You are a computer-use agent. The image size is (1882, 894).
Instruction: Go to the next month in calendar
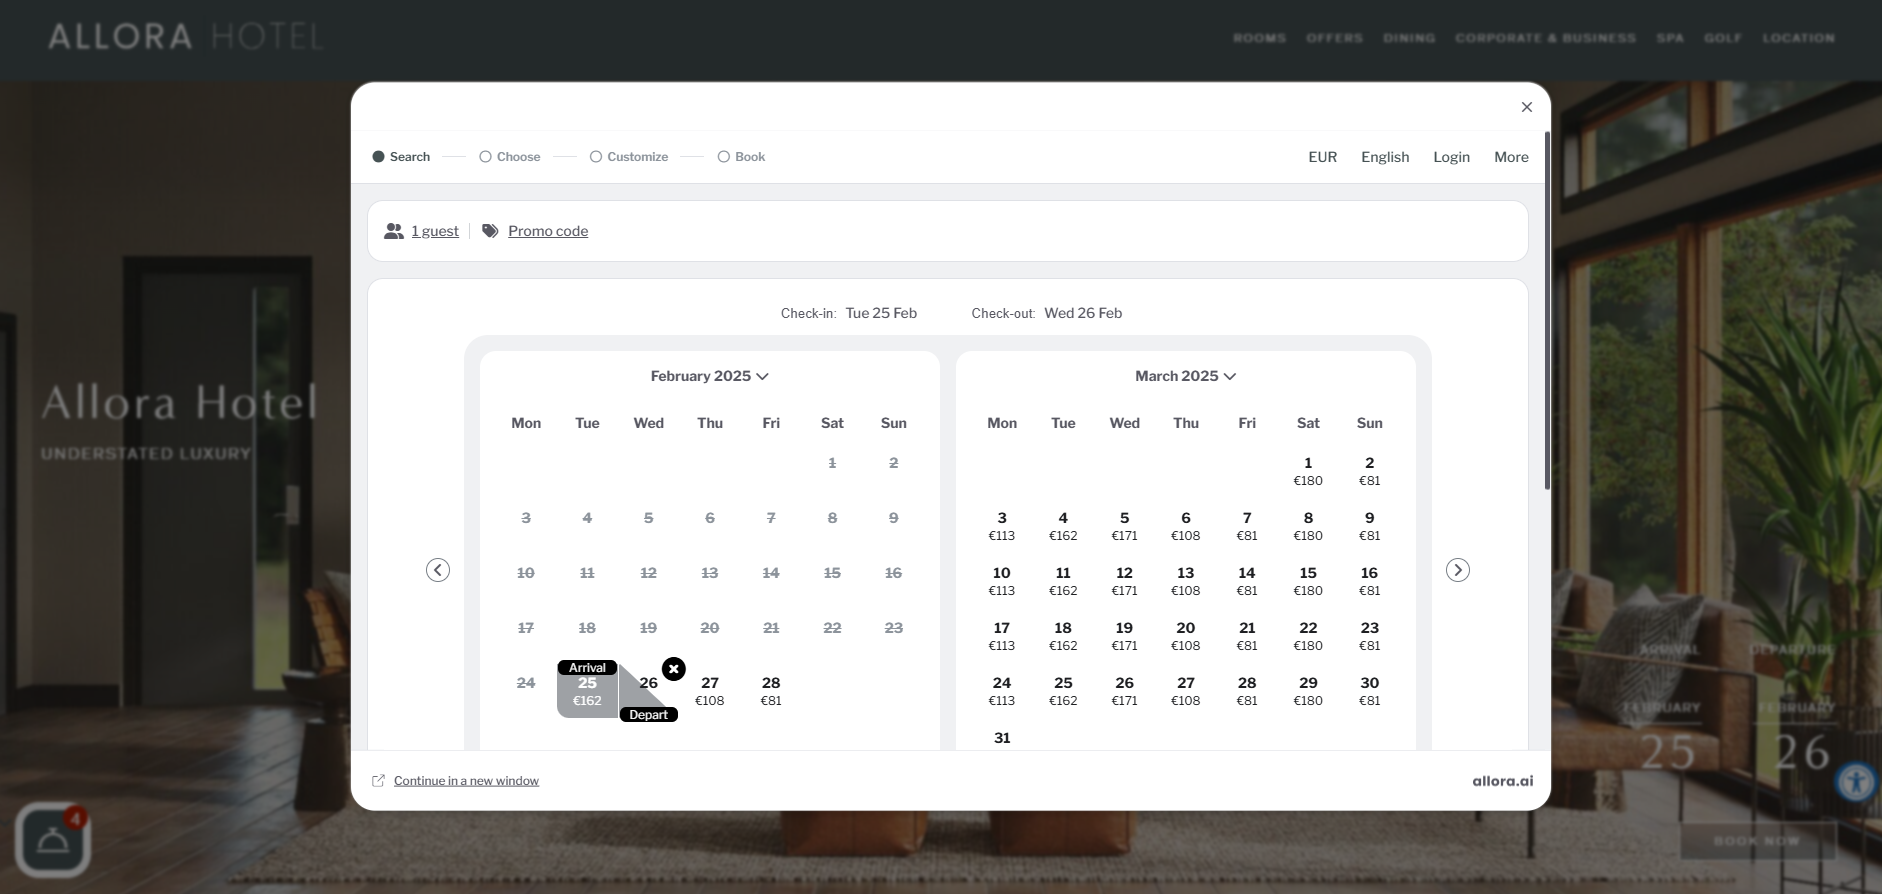tap(1458, 570)
